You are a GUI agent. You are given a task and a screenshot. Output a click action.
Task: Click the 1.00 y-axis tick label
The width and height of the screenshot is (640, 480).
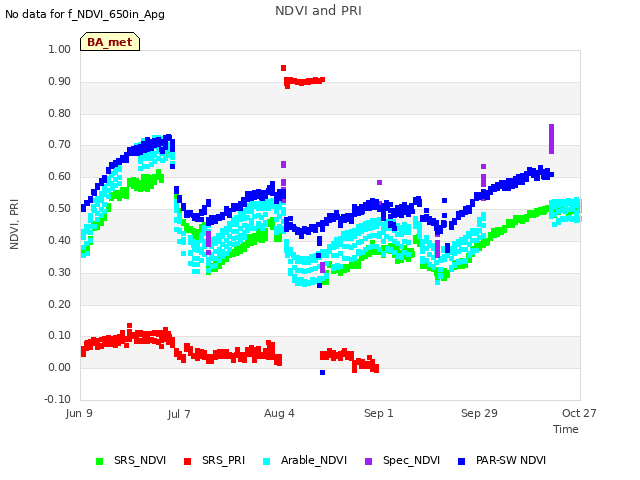[60, 49]
